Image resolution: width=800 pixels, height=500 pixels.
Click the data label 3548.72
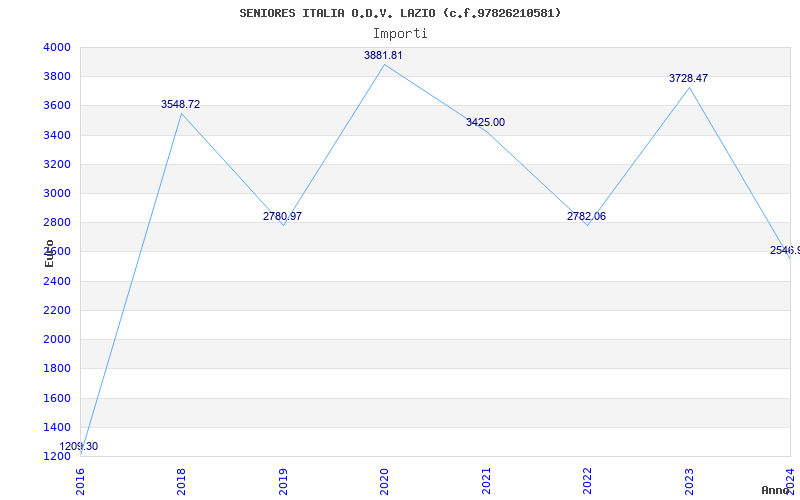[181, 105]
